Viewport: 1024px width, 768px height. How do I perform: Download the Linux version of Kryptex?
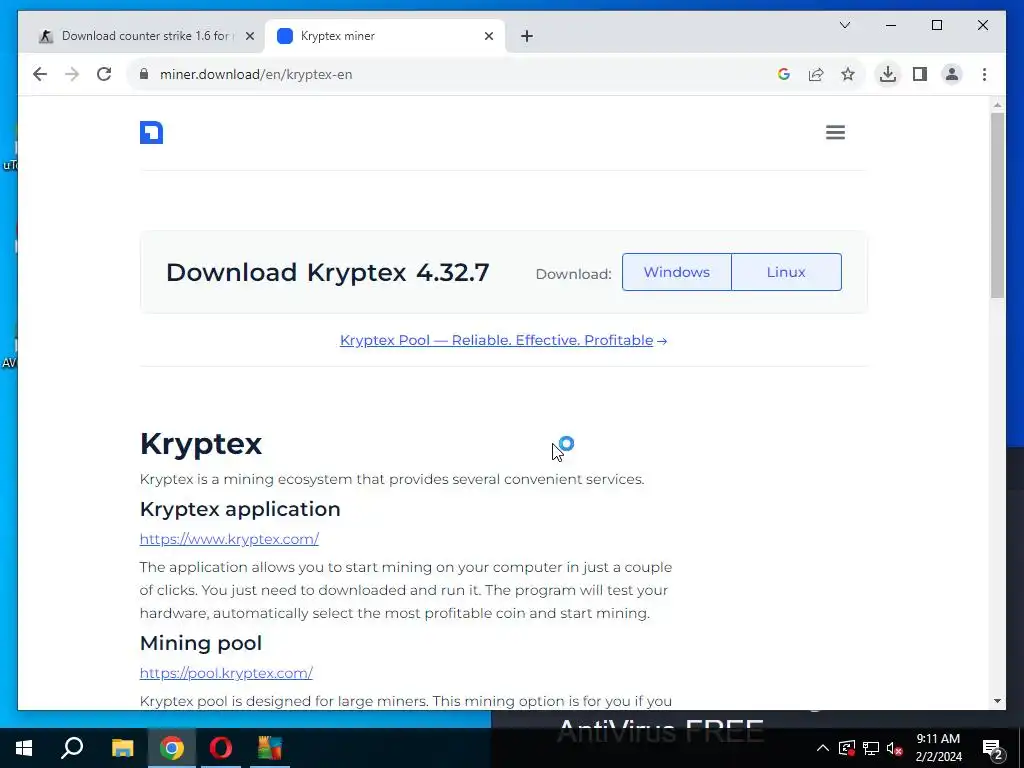point(786,272)
